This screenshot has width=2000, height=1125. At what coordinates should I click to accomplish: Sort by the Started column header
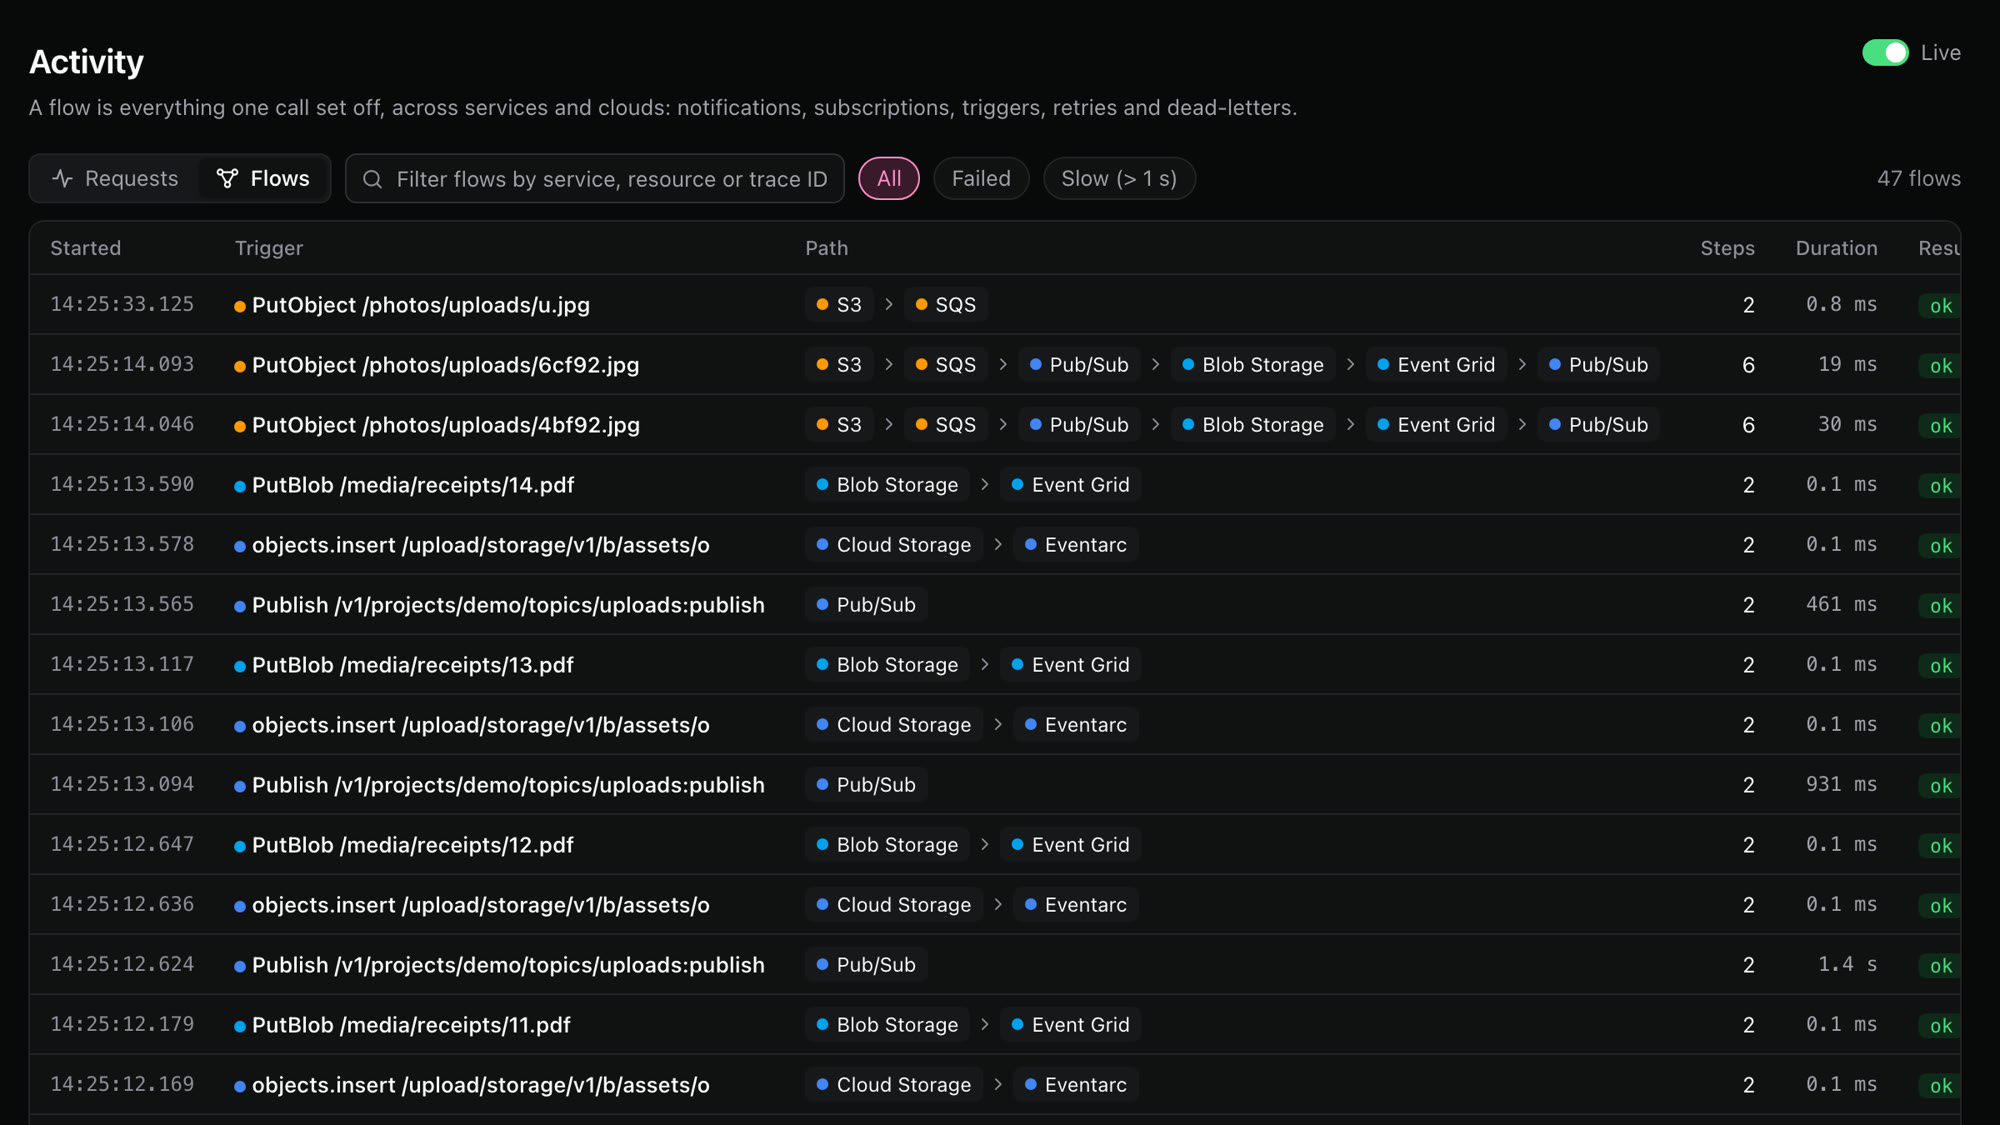[86, 248]
